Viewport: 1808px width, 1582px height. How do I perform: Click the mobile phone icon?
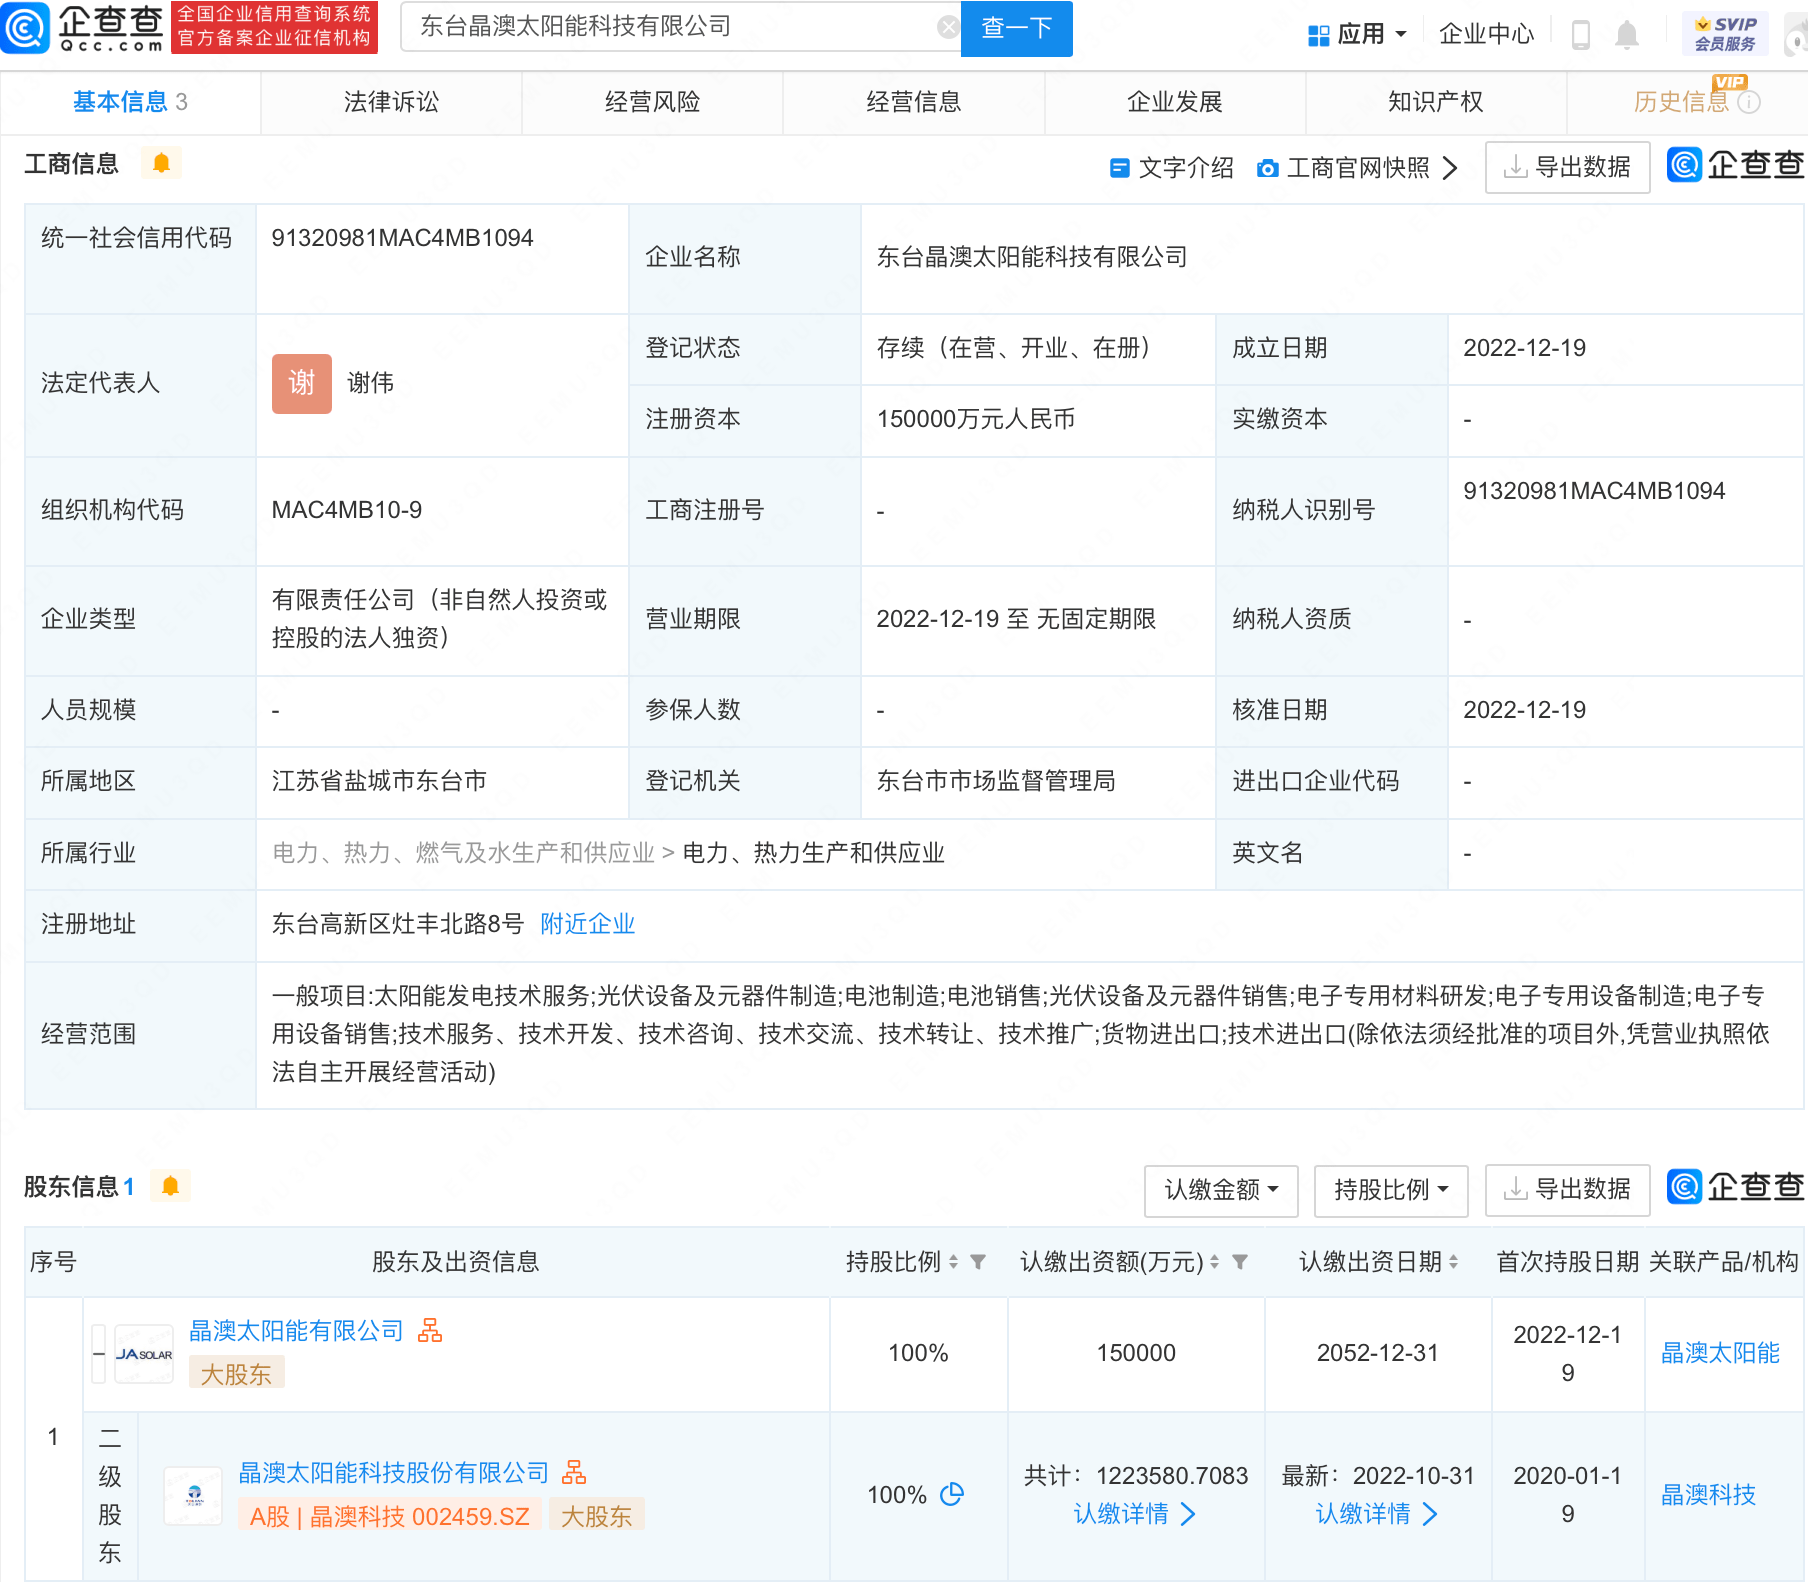pos(1581,35)
